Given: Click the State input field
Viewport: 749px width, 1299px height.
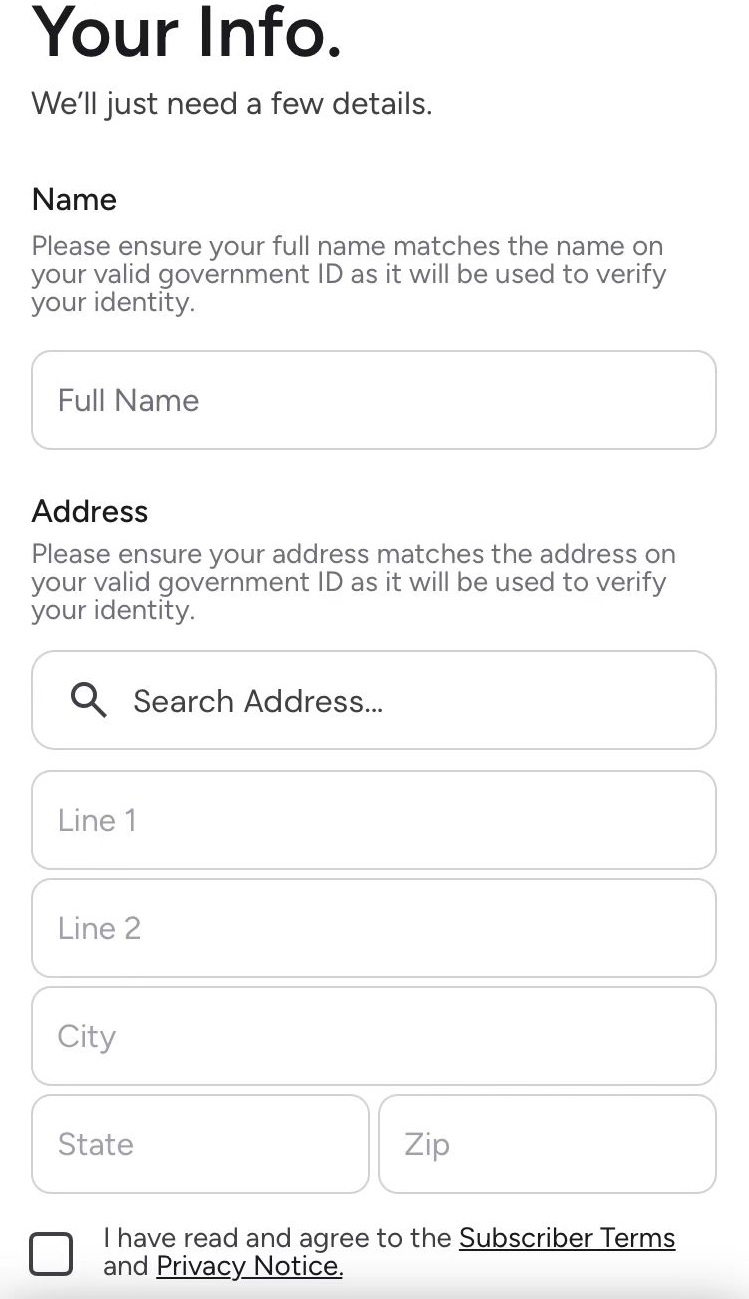Looking at the screenshot, I should [x=200, y=1144].
